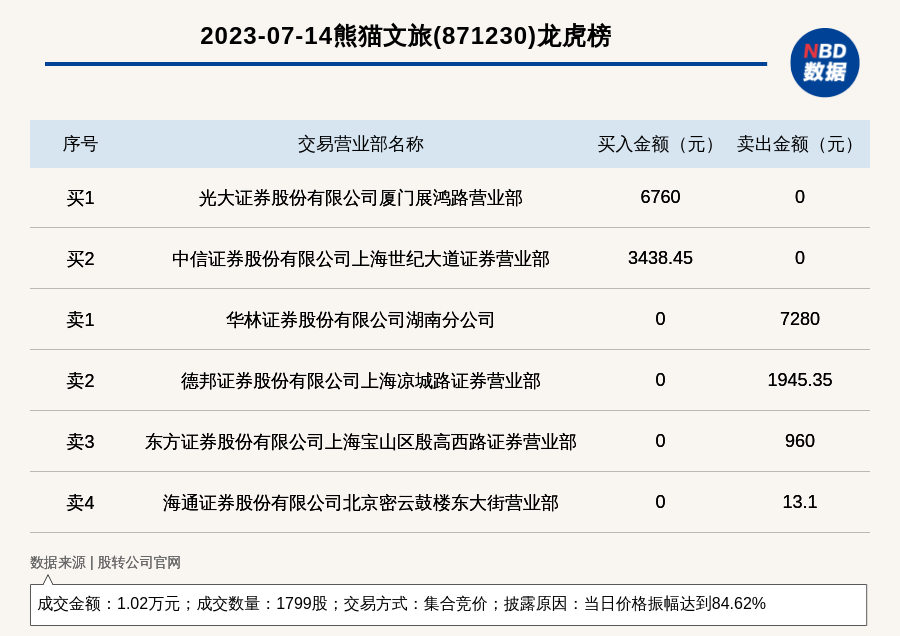Select the 买2 row label

(x=80, y=259)
